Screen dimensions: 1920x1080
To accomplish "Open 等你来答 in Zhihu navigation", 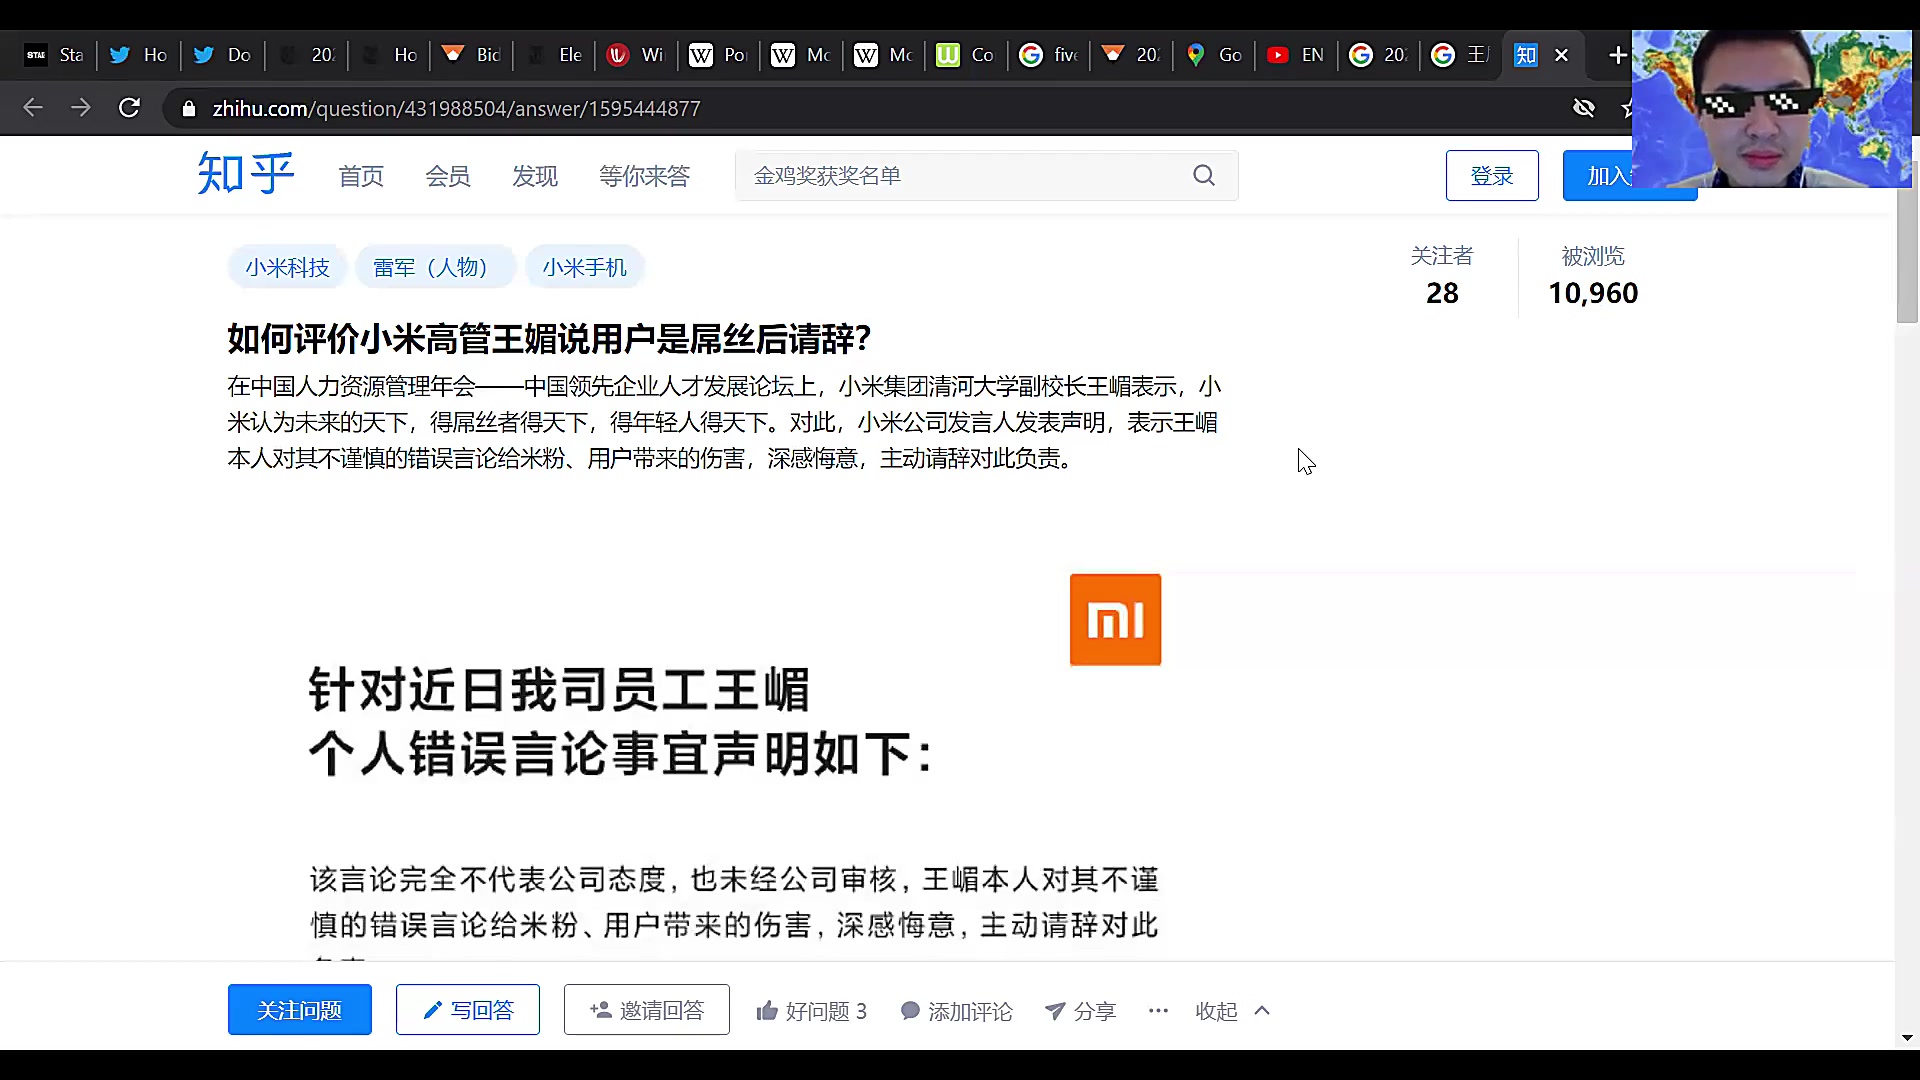I will [644, 177].
